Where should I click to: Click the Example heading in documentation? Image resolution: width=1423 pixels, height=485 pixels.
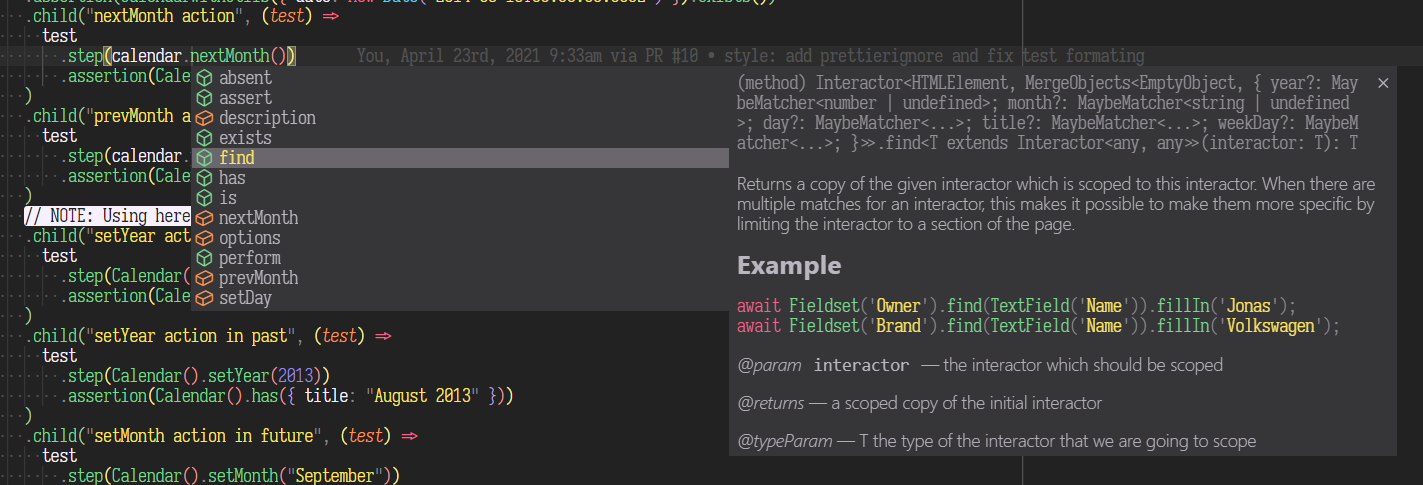(x=789, y=266)
